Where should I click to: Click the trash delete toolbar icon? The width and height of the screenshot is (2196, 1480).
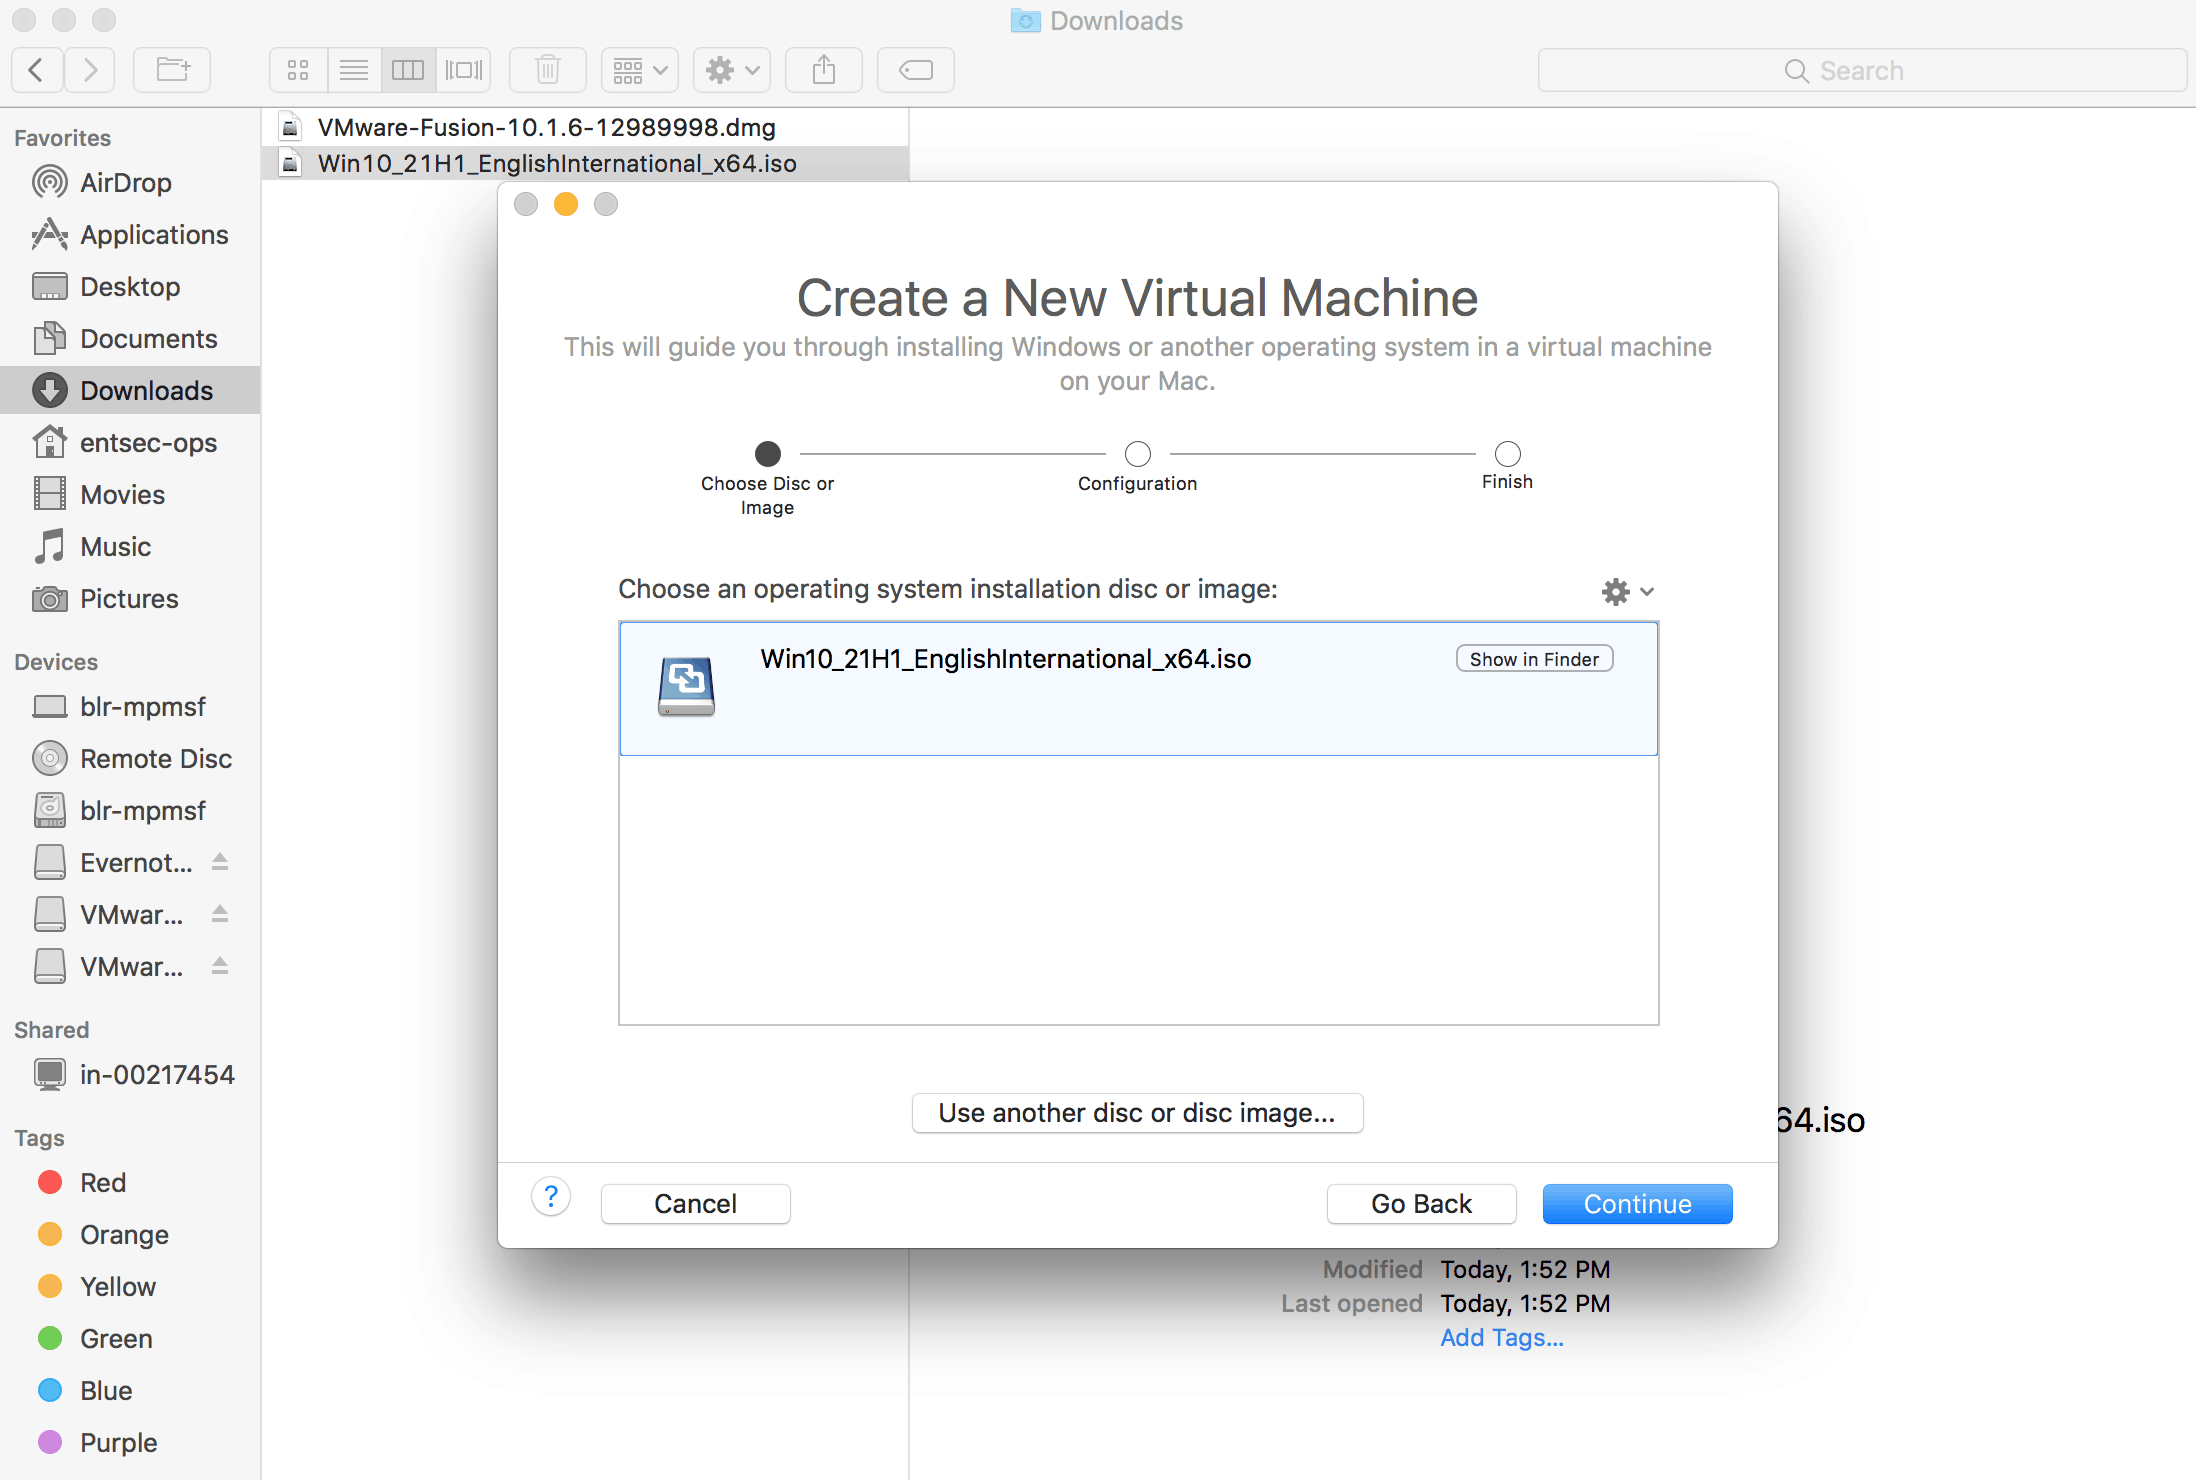pyautogui.click(x=548, y=70)
